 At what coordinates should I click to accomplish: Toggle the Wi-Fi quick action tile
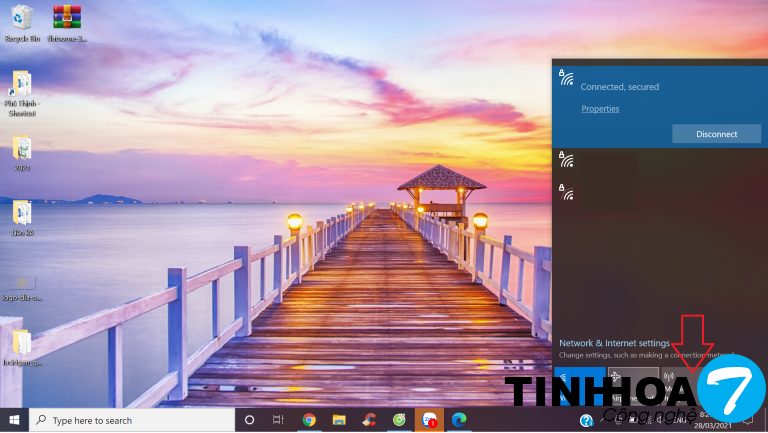pos(580,383)
